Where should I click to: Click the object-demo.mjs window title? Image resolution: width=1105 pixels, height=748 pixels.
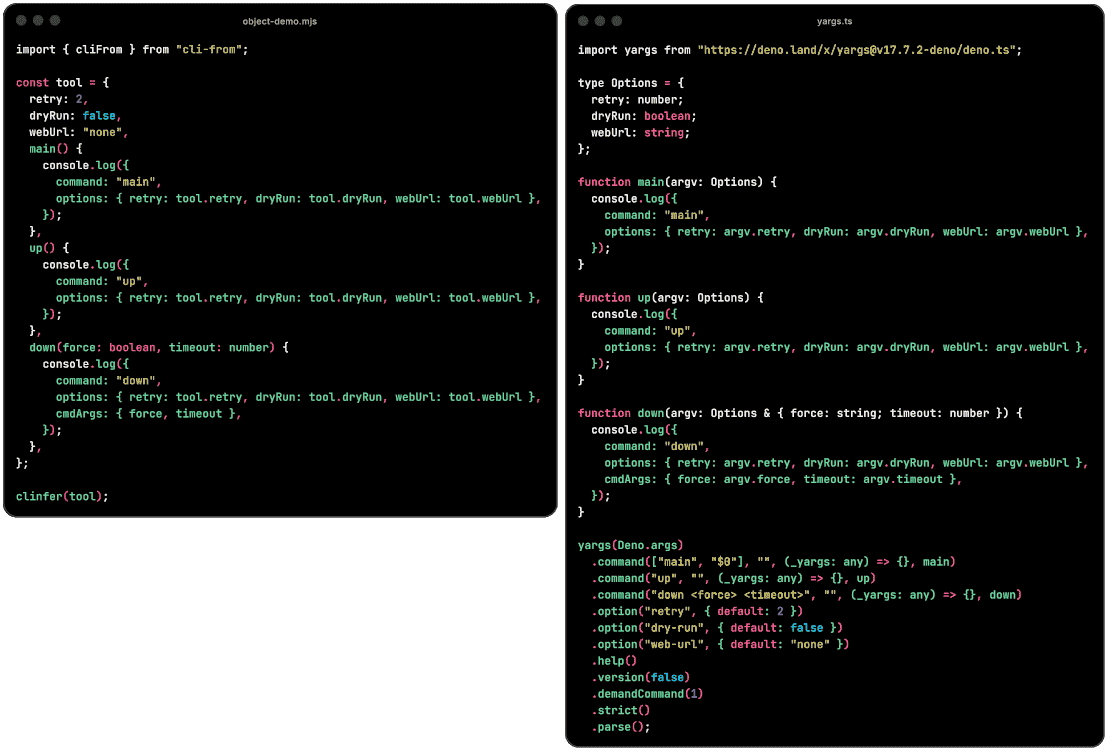[x=280, y=21]
